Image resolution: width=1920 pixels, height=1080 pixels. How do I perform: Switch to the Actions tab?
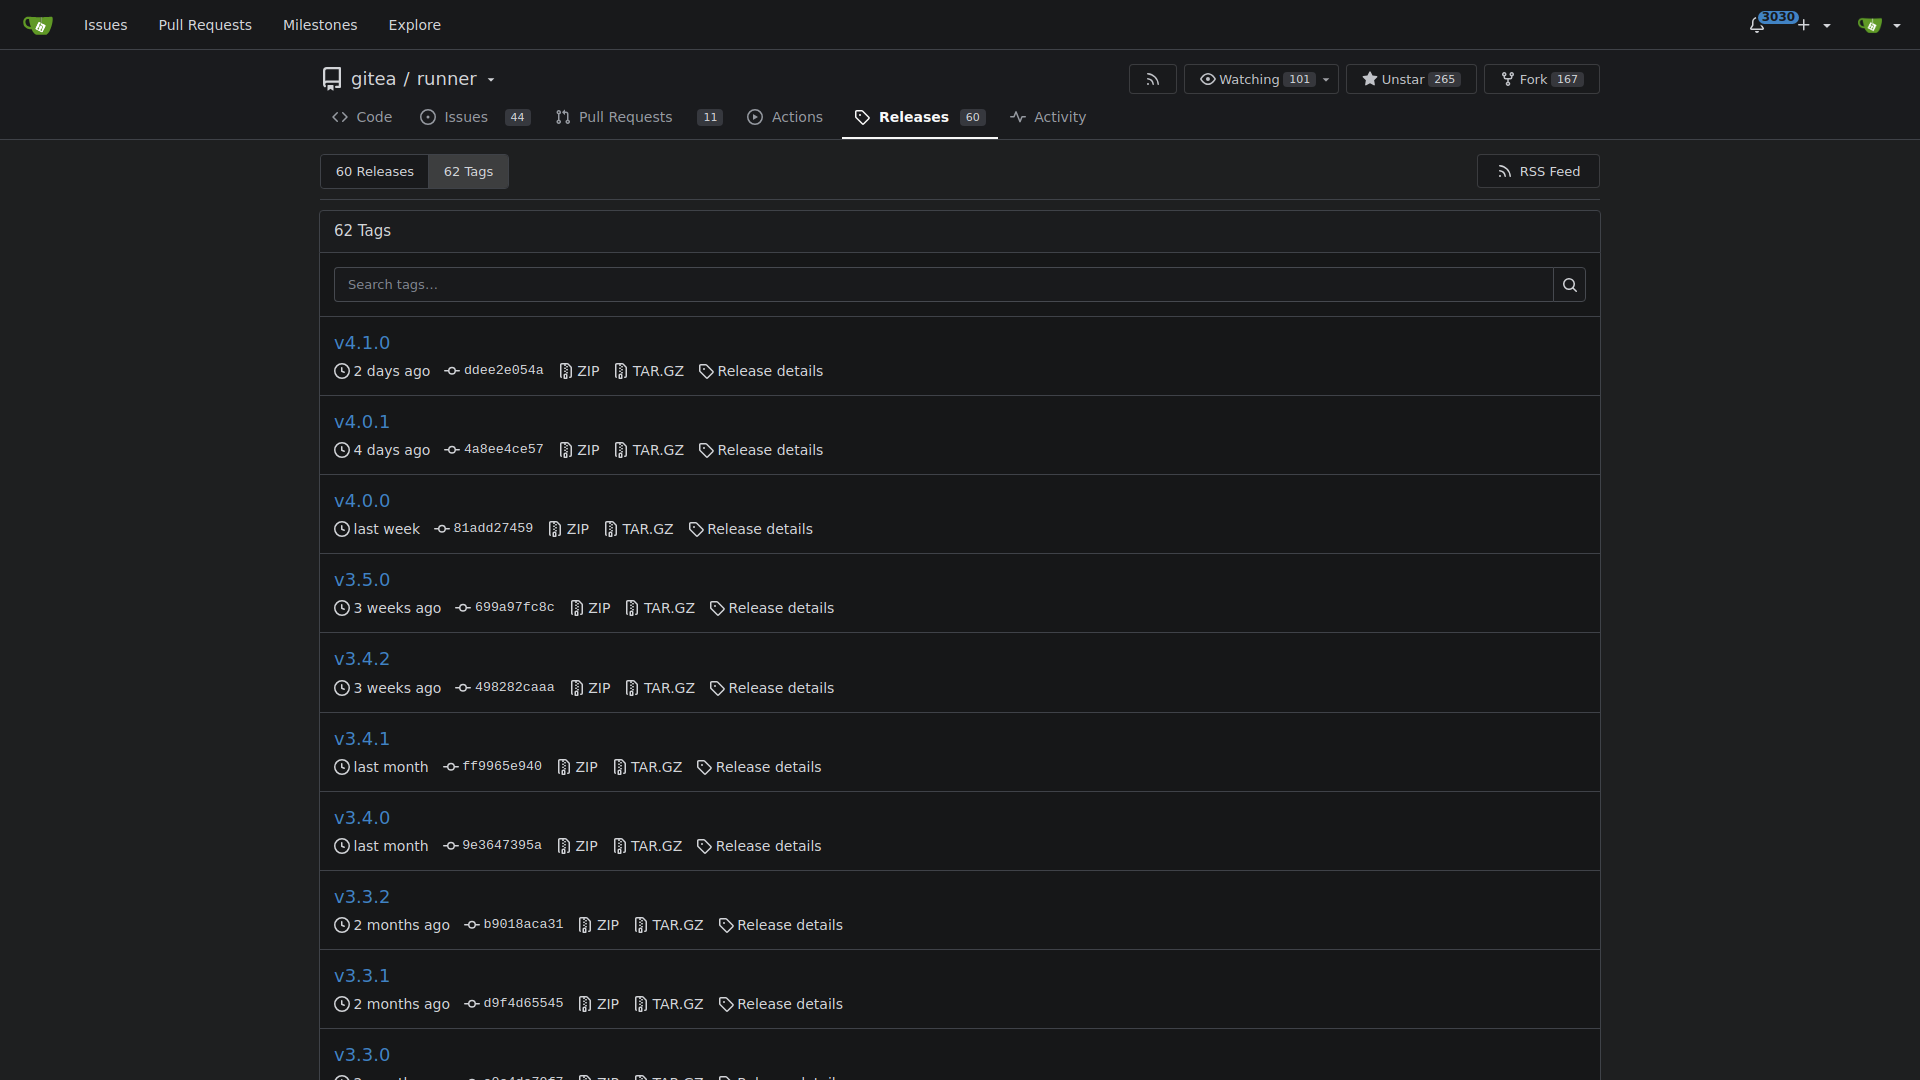[785, 117]
